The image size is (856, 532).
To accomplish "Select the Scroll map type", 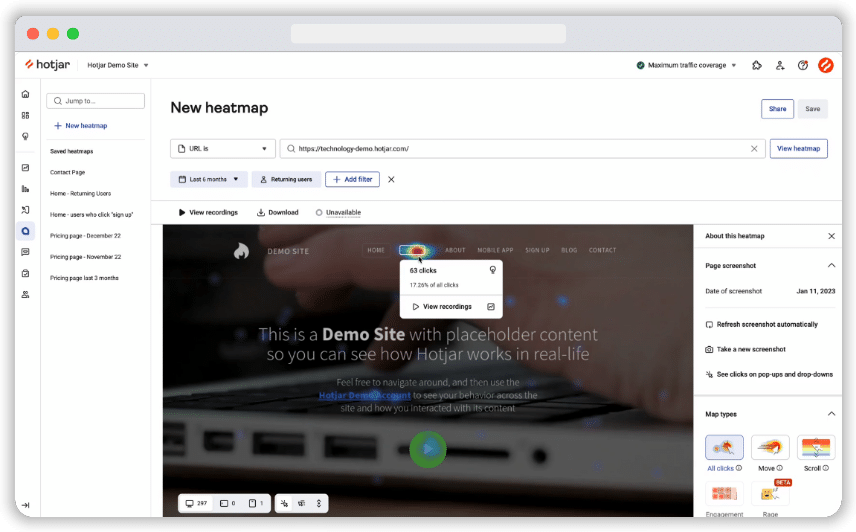I will (x=817, y=447).
